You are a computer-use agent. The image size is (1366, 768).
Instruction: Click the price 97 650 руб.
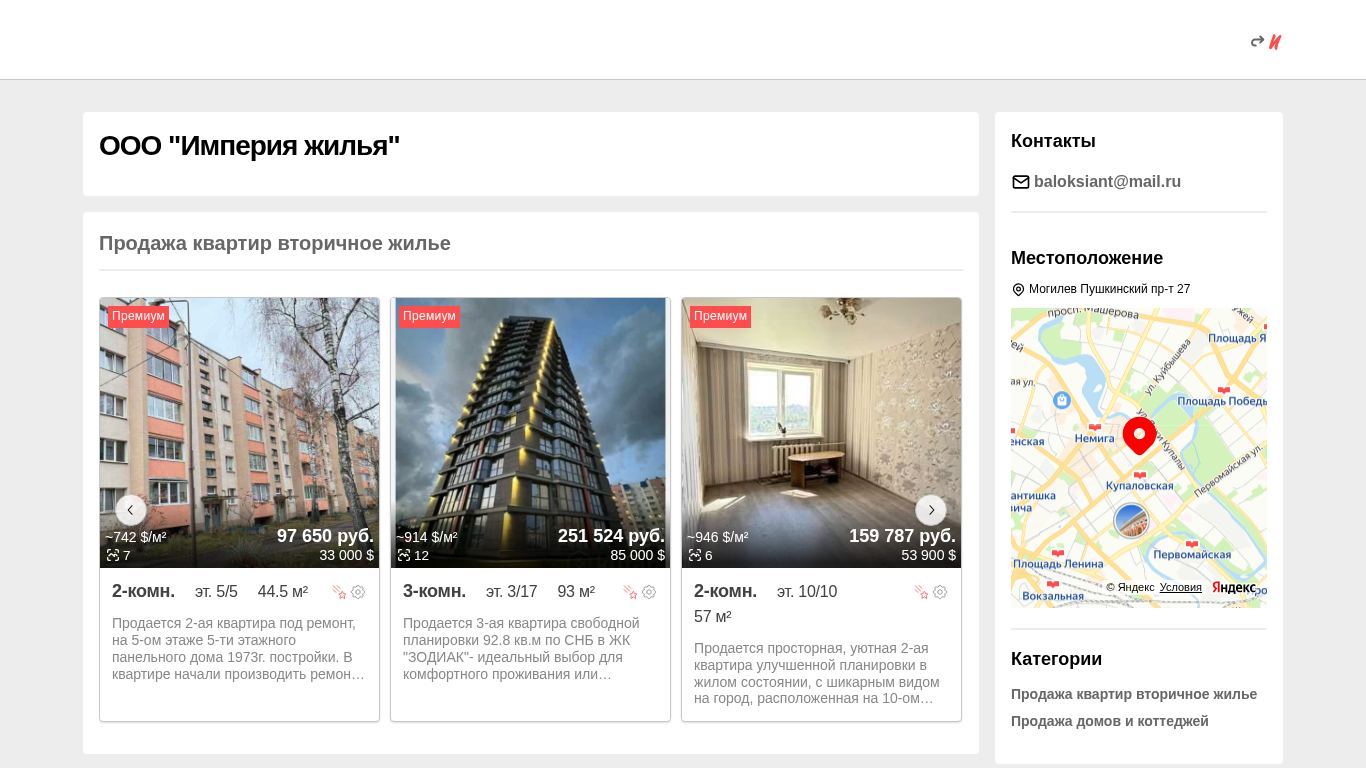point(325,536)
